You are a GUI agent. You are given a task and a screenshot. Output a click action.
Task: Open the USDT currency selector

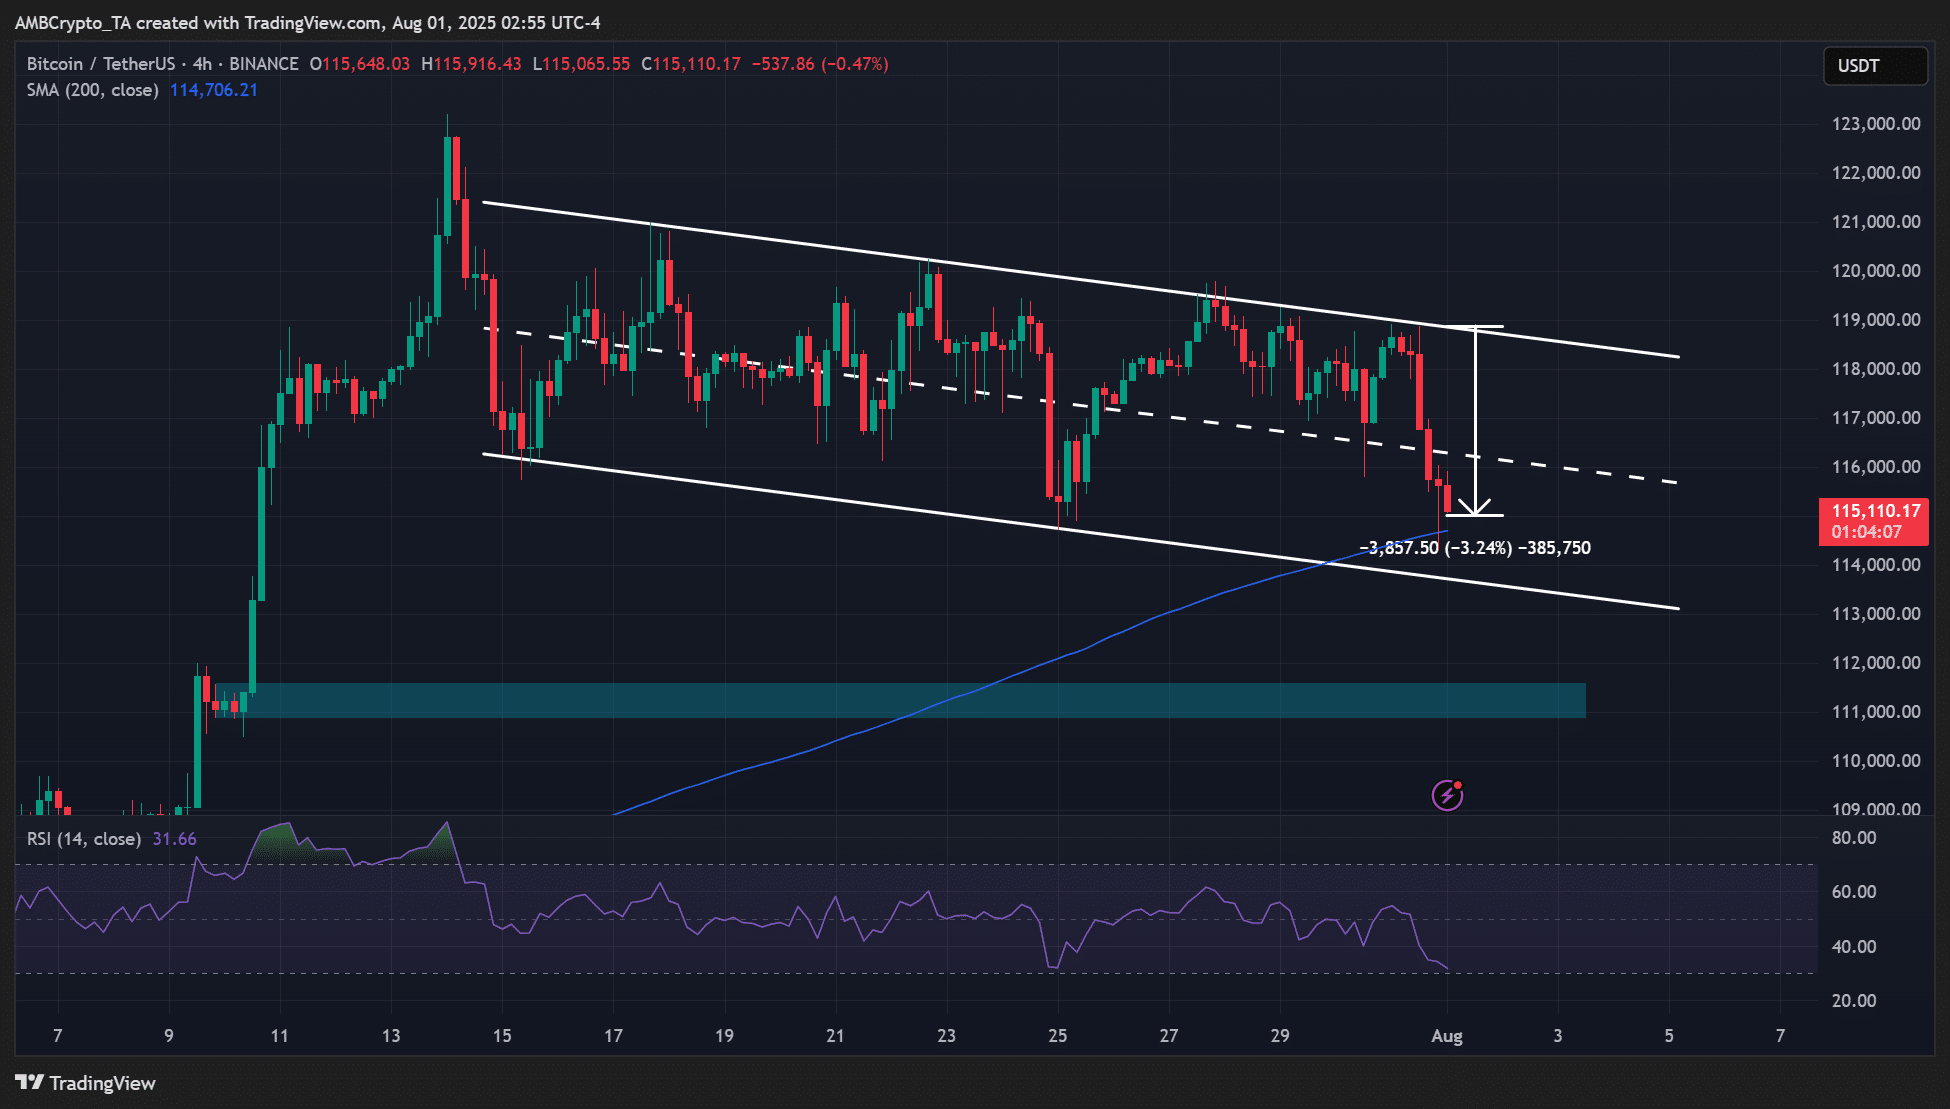[1874, 66]
